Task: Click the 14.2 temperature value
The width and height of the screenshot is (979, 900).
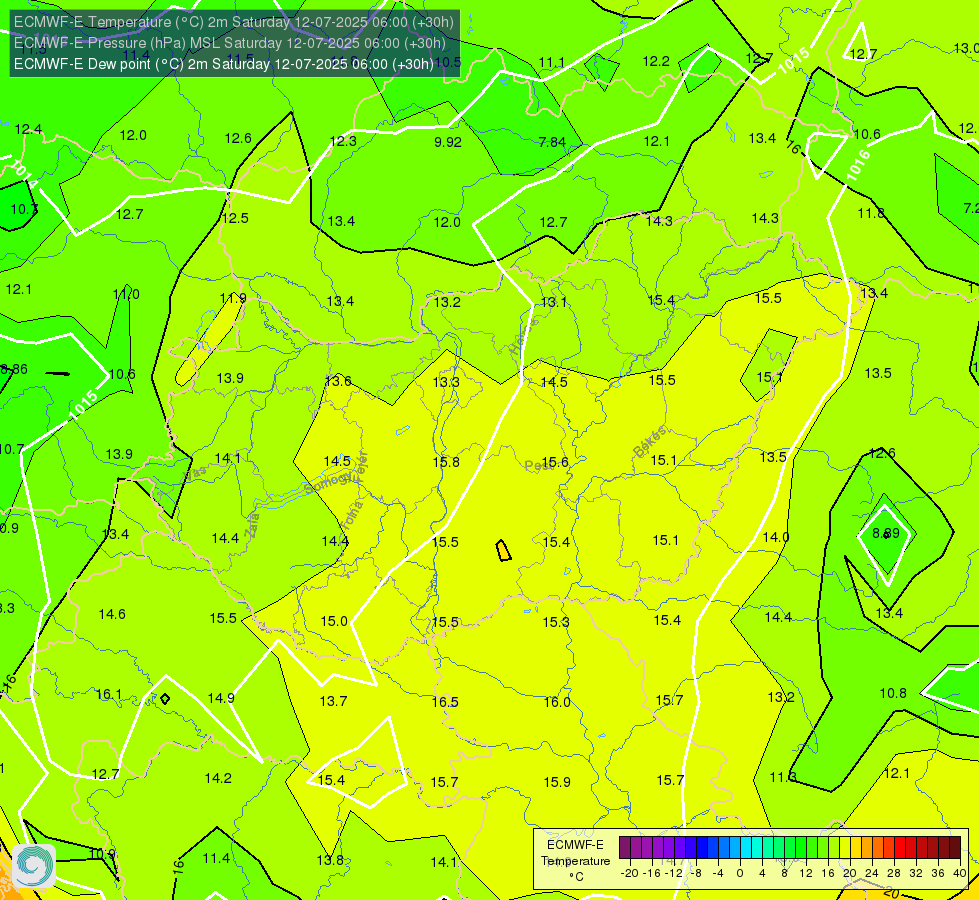Action: point(218,778)
